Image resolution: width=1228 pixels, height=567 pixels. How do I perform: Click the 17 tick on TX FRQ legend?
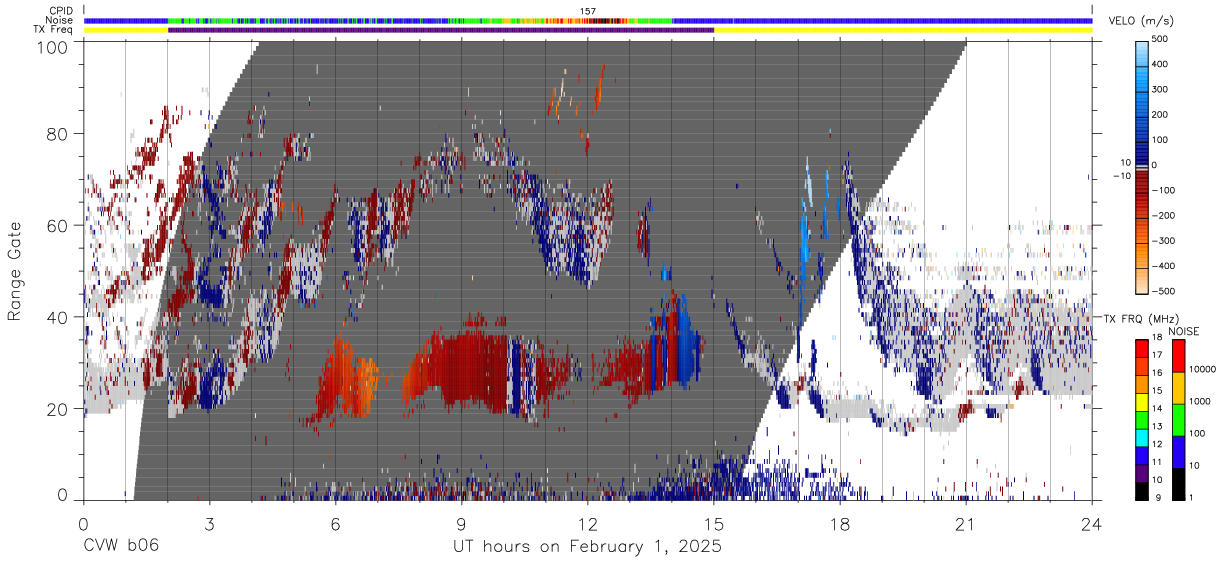1159,355
